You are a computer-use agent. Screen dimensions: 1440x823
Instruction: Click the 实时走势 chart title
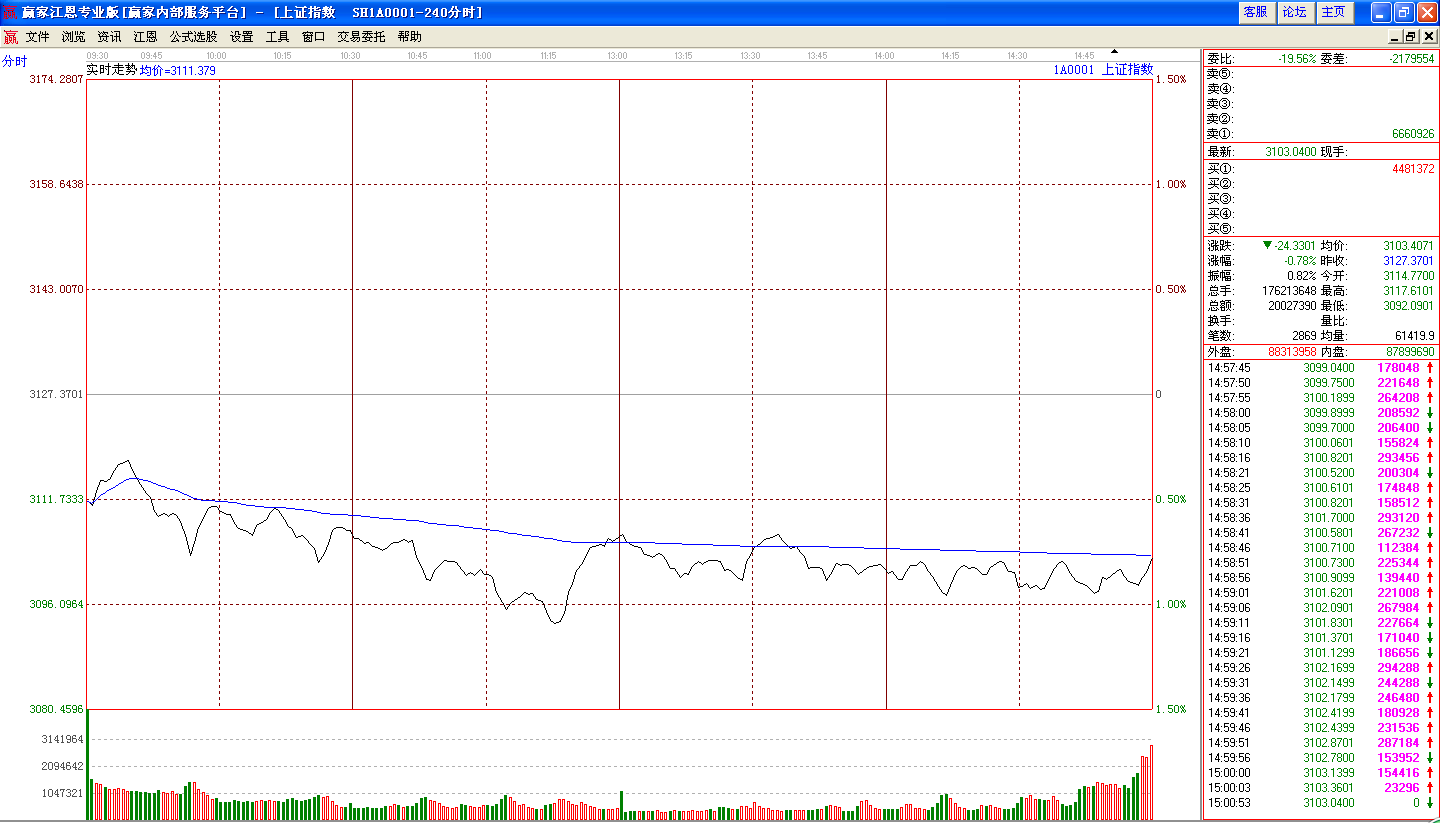[111, 70]
